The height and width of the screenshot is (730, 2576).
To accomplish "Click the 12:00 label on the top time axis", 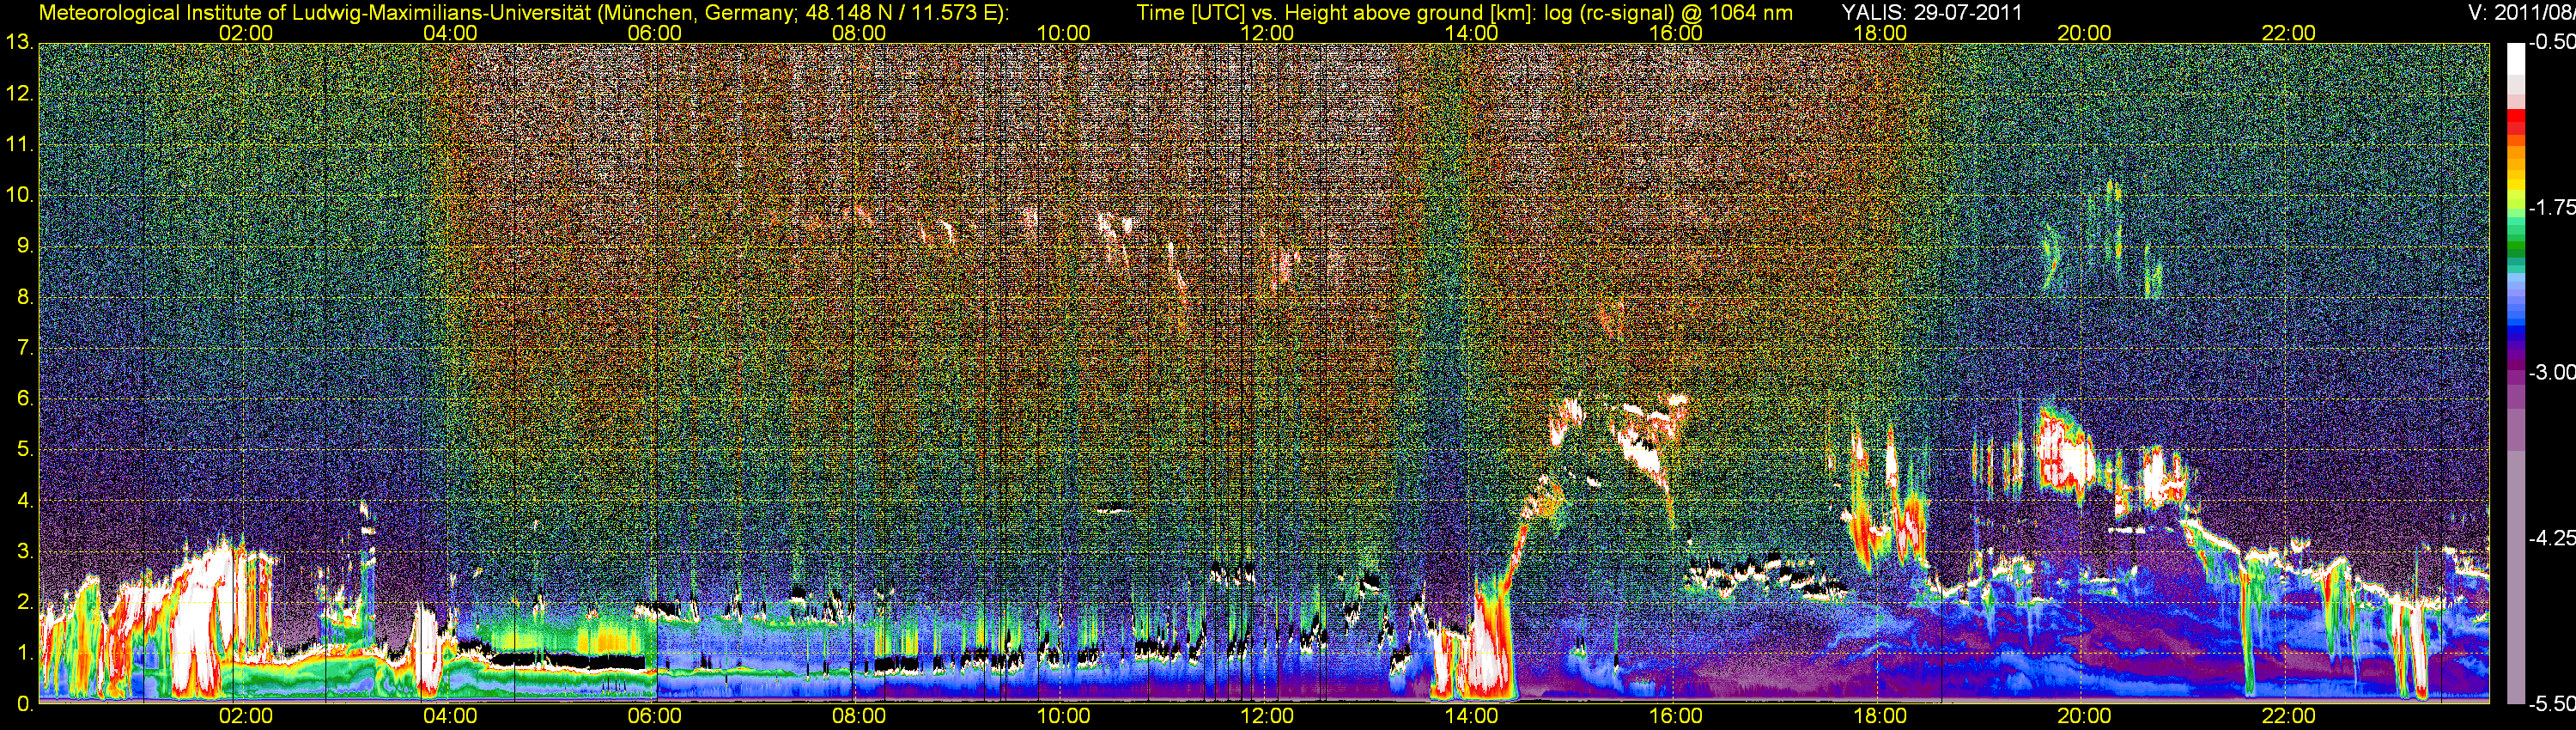I will coord(1267,33).
